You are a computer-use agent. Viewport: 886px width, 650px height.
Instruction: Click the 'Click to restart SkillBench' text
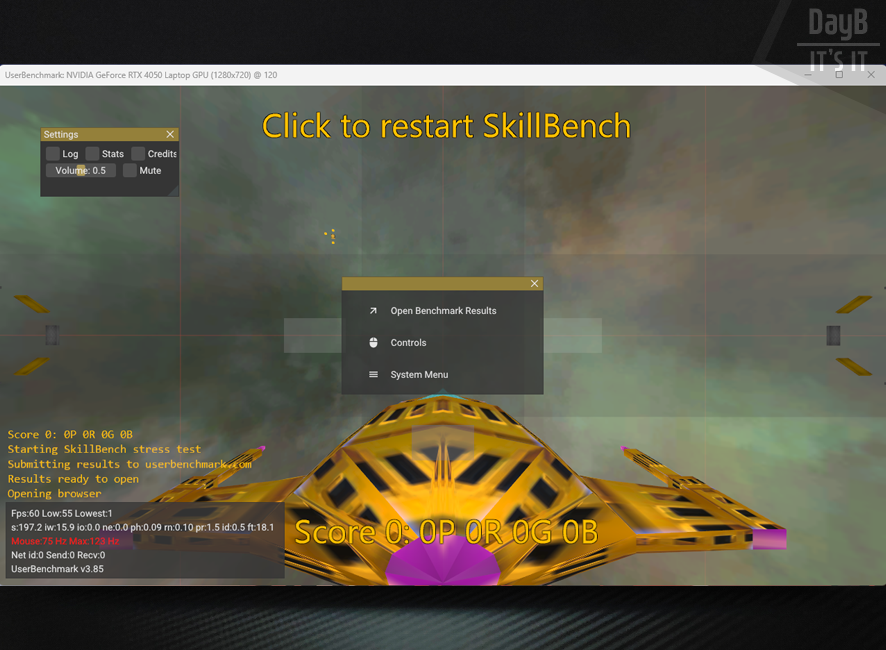(446, 126)
